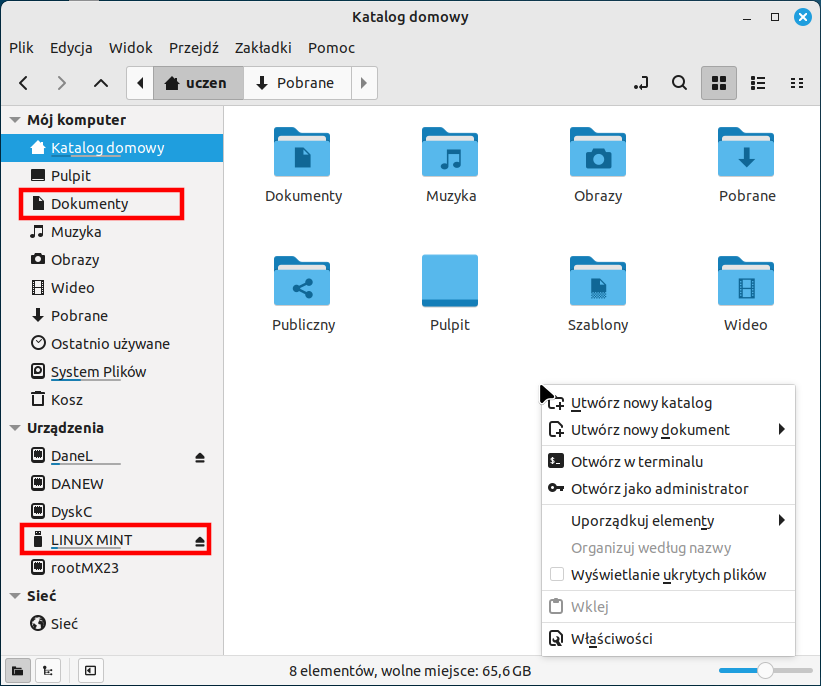Viewport: 821px width, 686px height.
Task: Show tree view in sidebar status bar
Action: coord(48,671)
